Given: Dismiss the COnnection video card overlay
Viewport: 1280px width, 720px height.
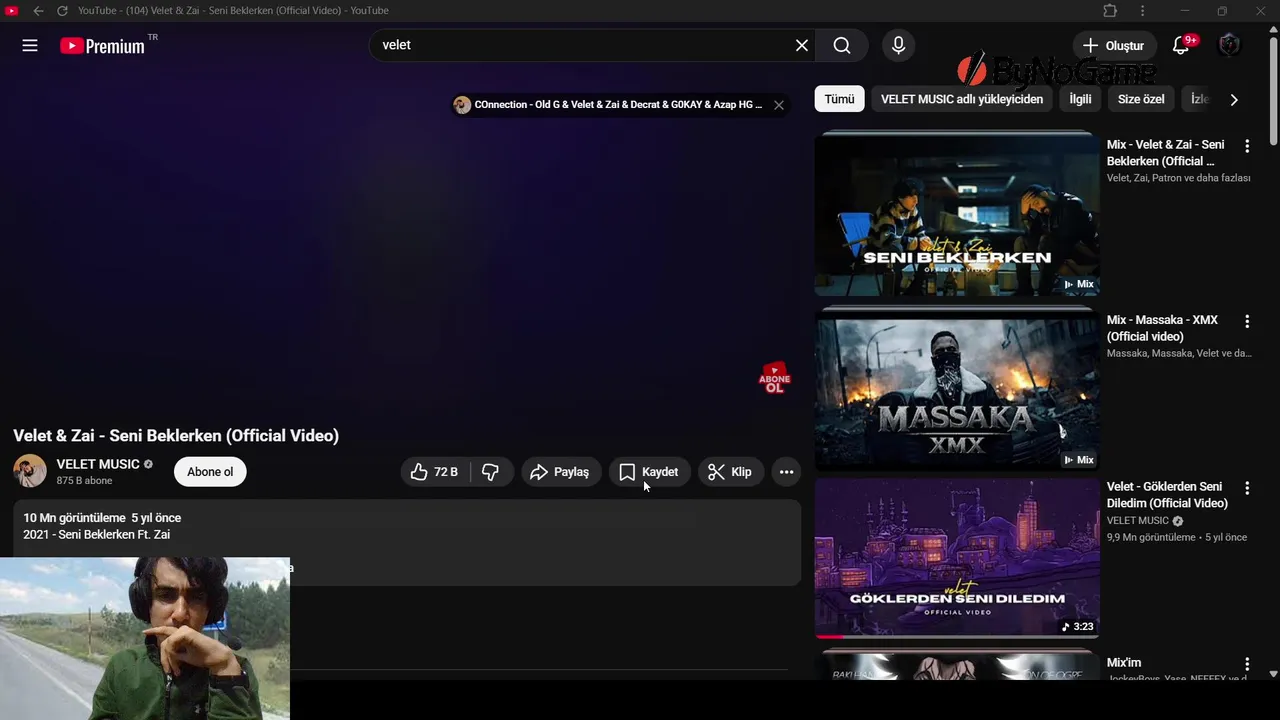Looking at the screenshot, I should pos(778,105).
